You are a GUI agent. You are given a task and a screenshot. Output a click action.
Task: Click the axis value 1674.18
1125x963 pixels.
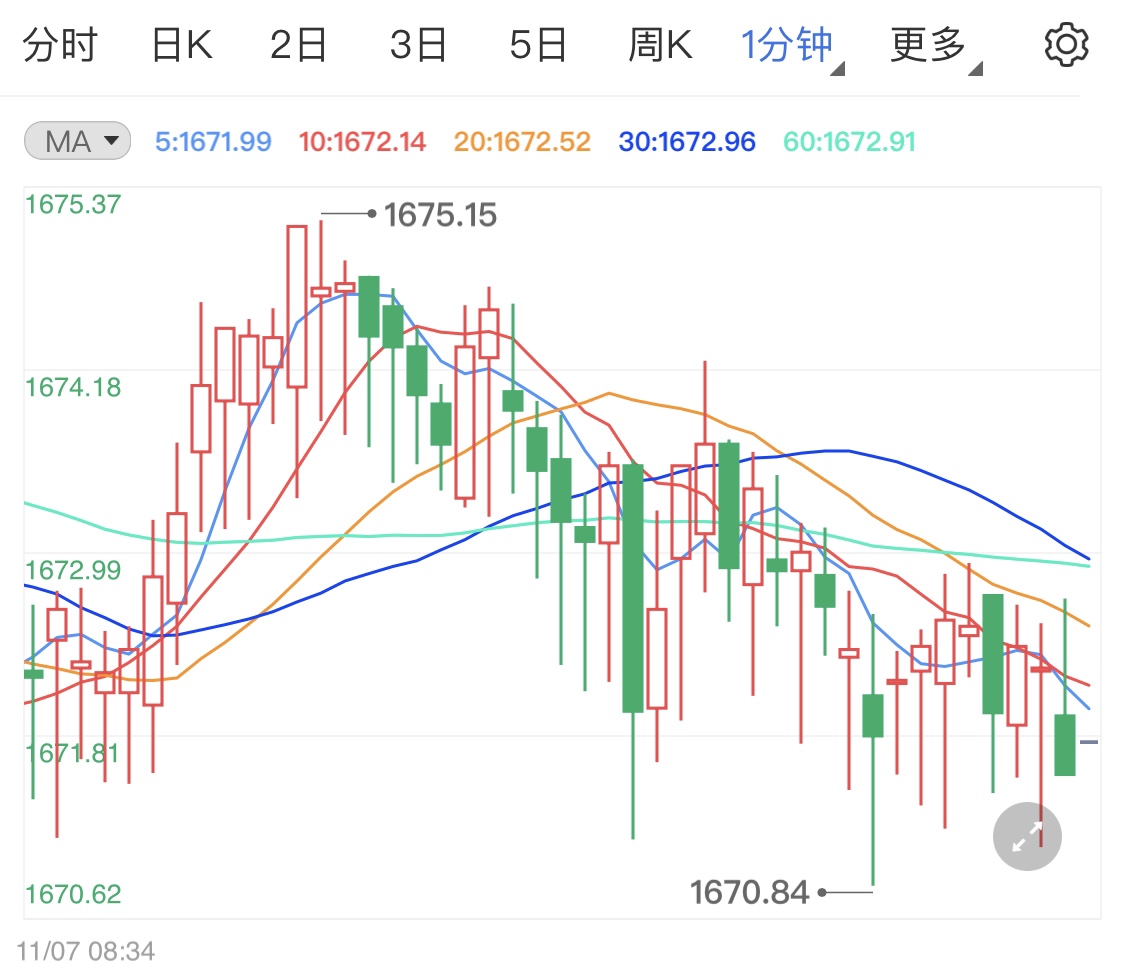coord(73,387)
